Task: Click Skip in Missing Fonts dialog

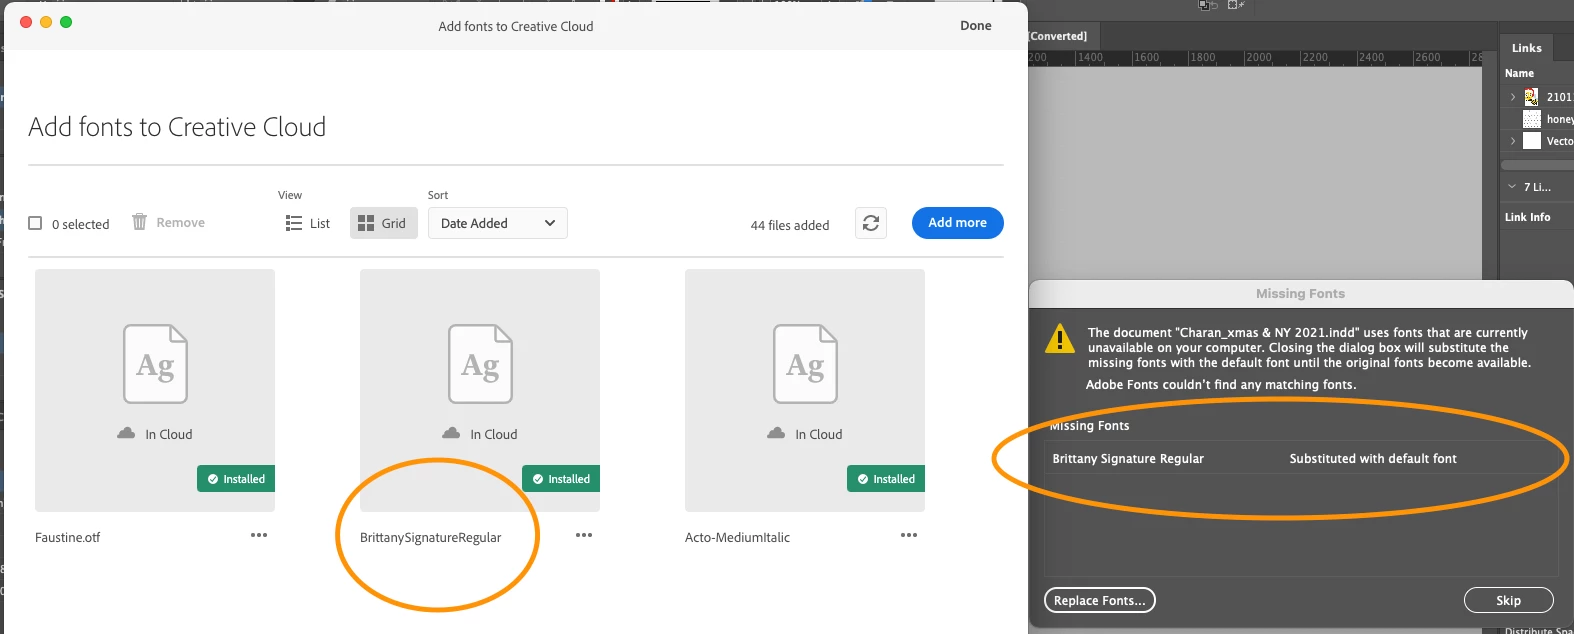Action: coord(1508,600)
